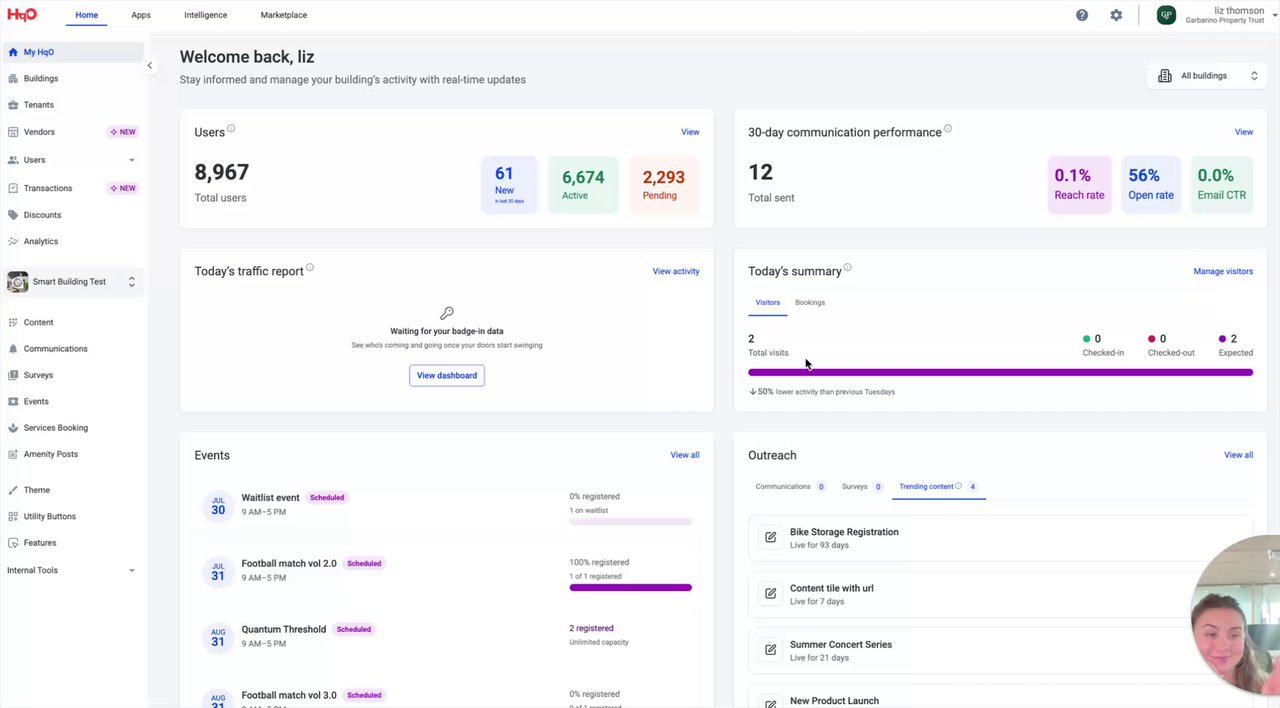Collapse the left sidebar with the chevron
Image resolution: width=1280 pixels, height=708 pixels.
point(150,66)
